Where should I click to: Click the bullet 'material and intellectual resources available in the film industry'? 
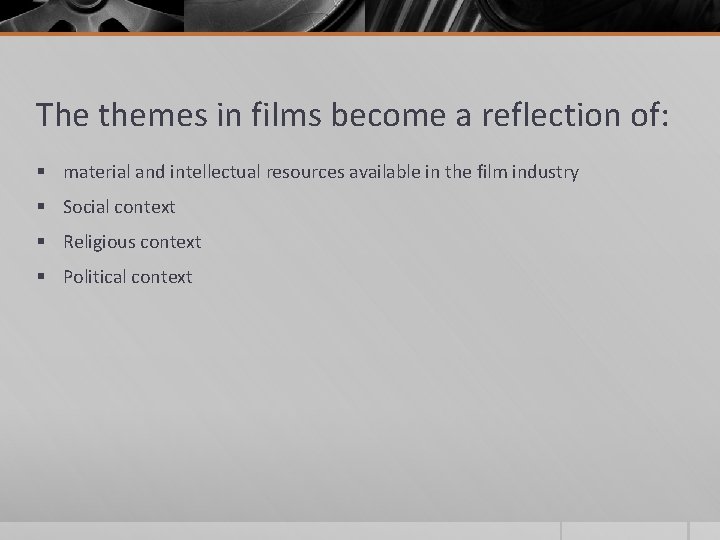tap(321, 172)
